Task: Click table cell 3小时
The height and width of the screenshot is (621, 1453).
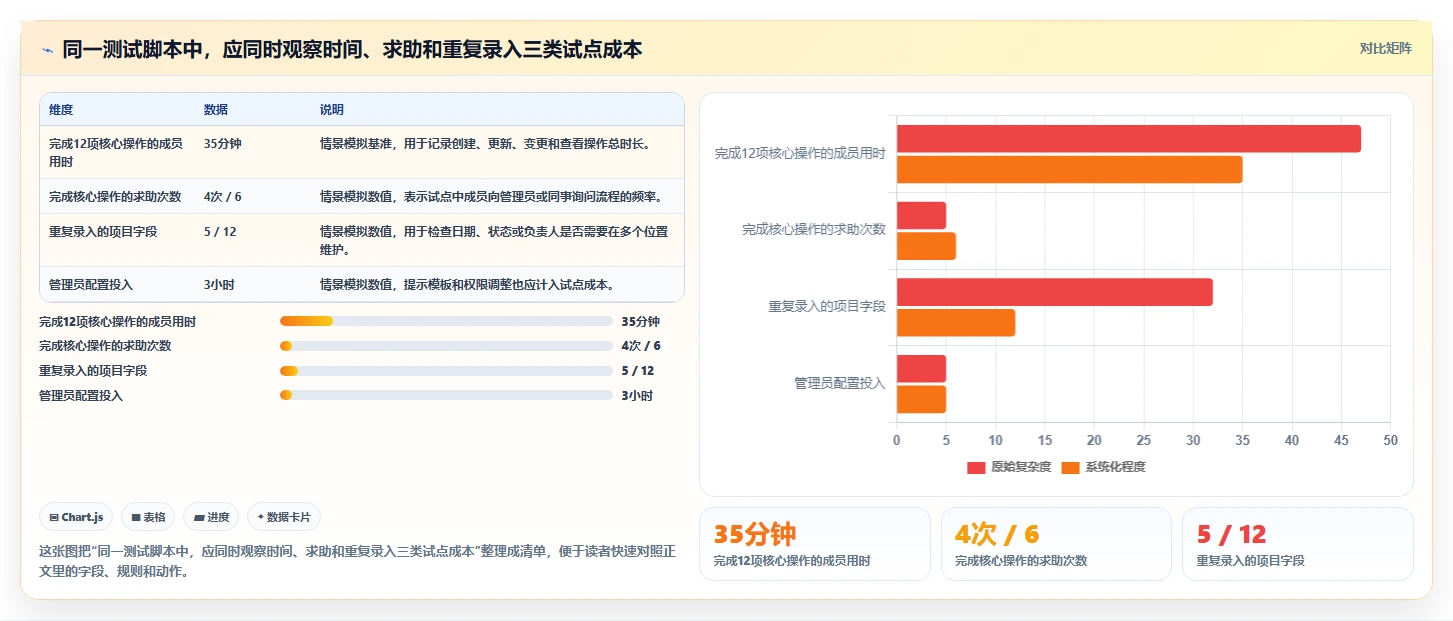Action: tap(219, 284)
